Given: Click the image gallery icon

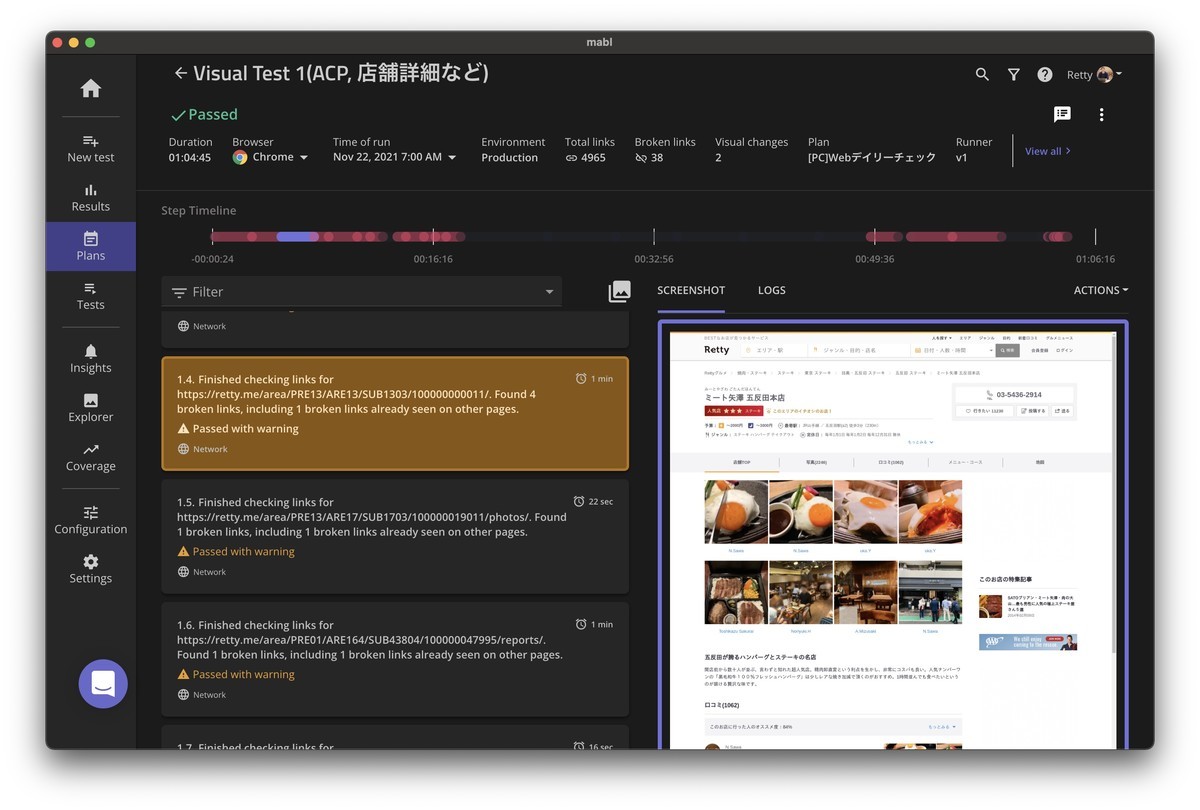Looking at the screenshot, I should point(620,291).
